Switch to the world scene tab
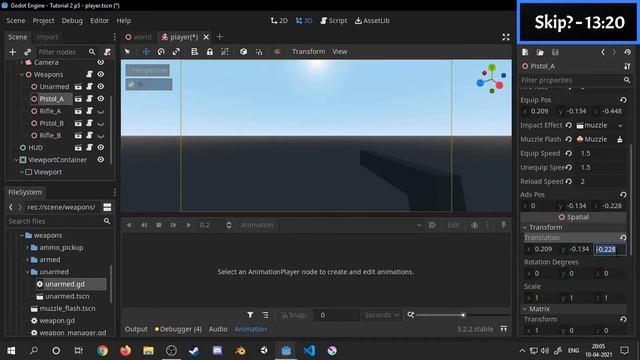640x360 pixels. (x=138, y=37)
